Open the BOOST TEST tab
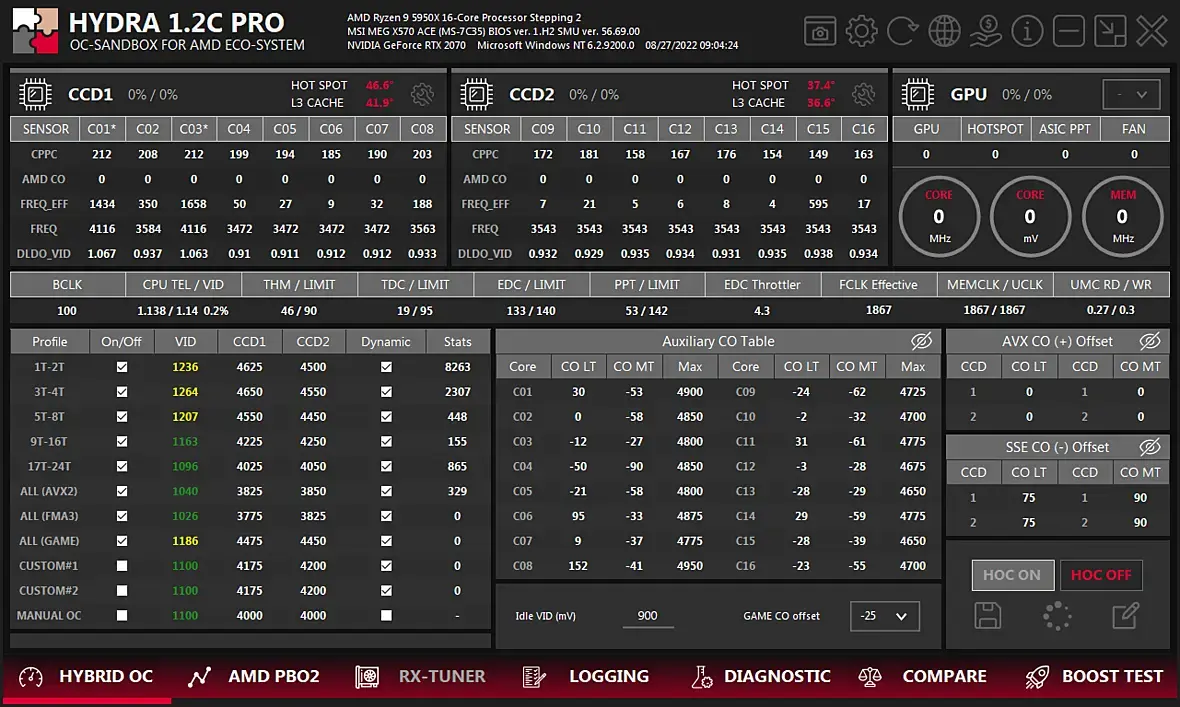The image size is (1180, 707). click(1094, 676)
